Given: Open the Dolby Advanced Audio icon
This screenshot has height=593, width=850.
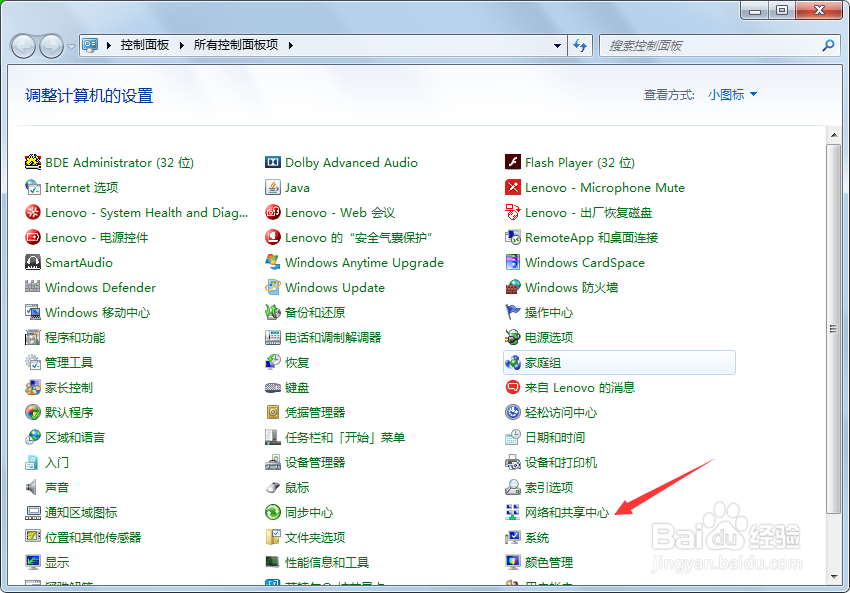Looking at the screenshot, I should (273, 162).
